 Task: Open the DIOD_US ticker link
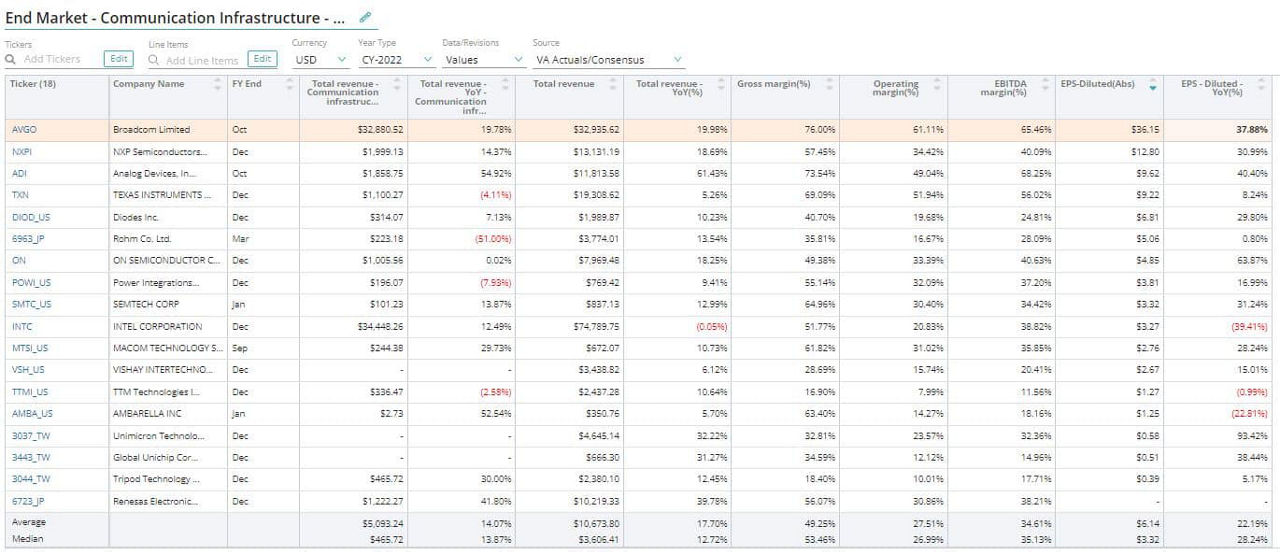click(x=30, y=217)
